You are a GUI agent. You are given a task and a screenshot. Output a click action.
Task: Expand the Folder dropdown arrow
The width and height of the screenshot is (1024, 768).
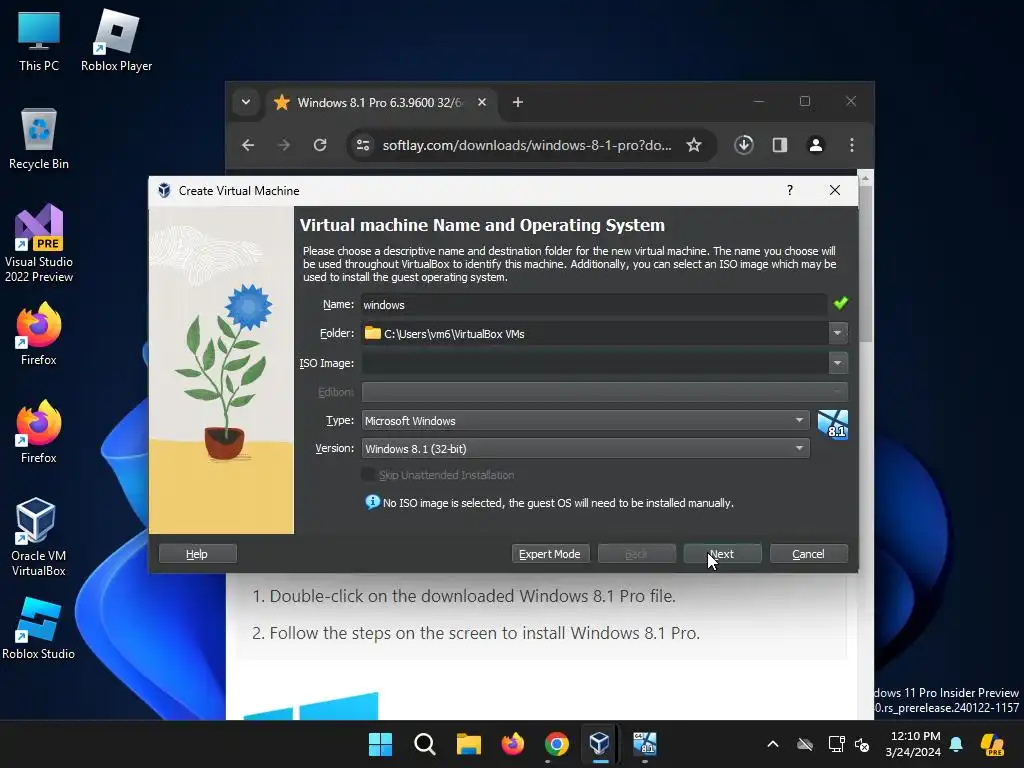[837, 333]
